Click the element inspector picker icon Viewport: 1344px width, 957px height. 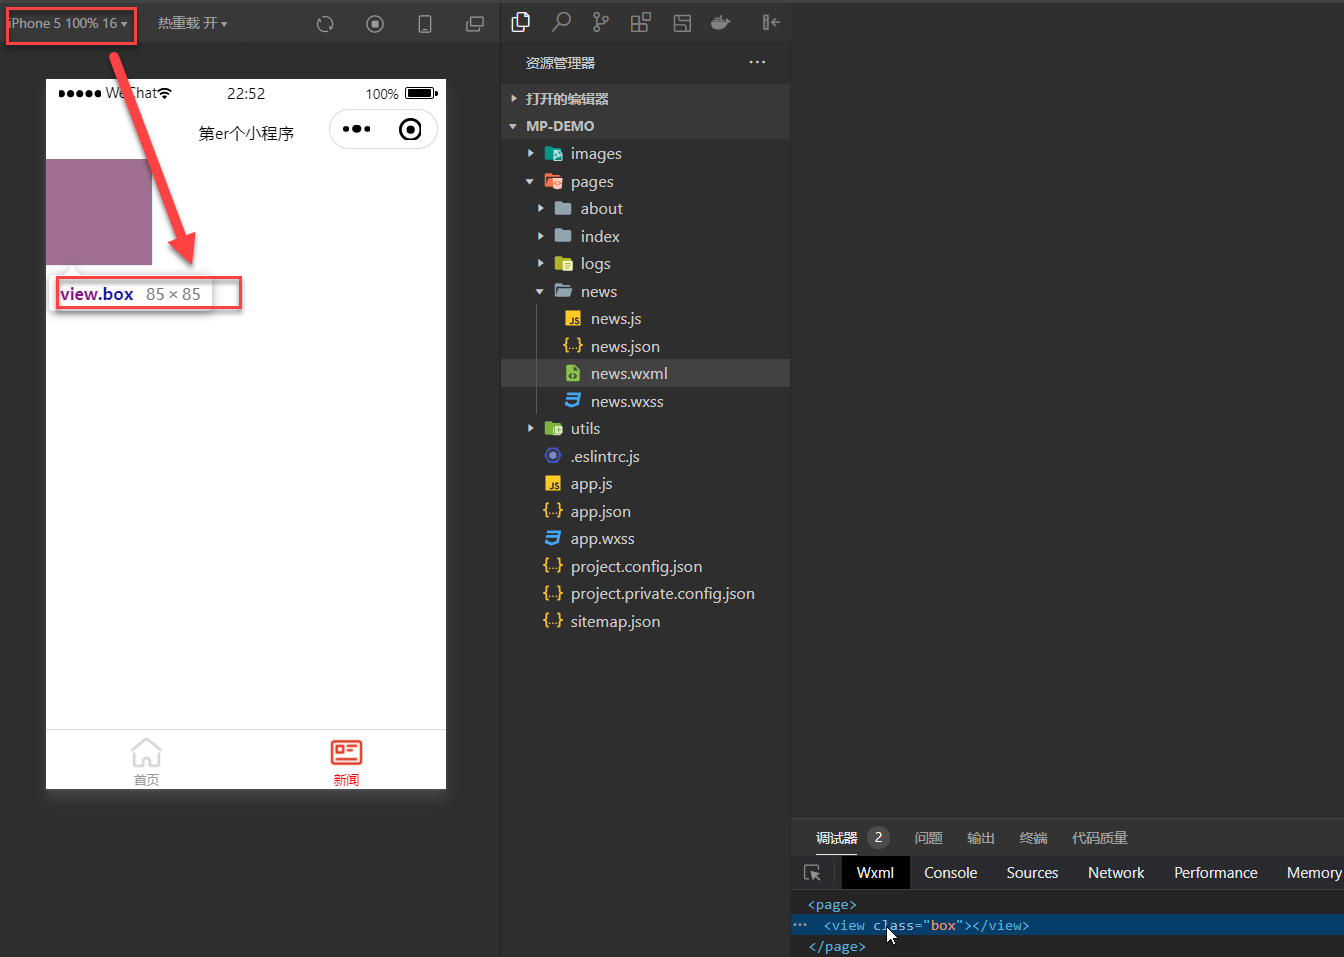(812, 873)
